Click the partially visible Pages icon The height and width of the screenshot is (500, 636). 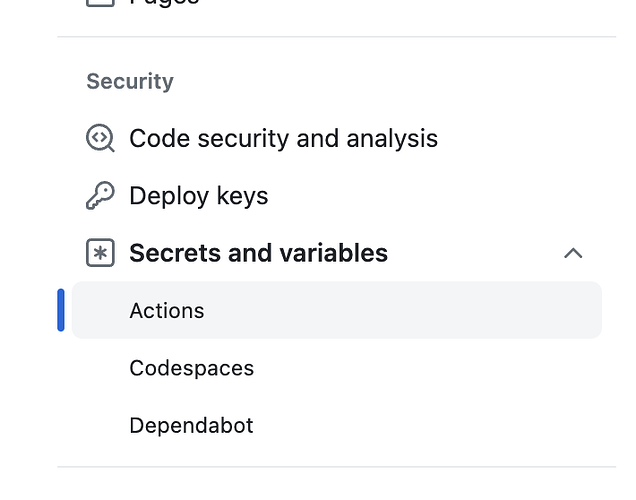tap(100, 3)
